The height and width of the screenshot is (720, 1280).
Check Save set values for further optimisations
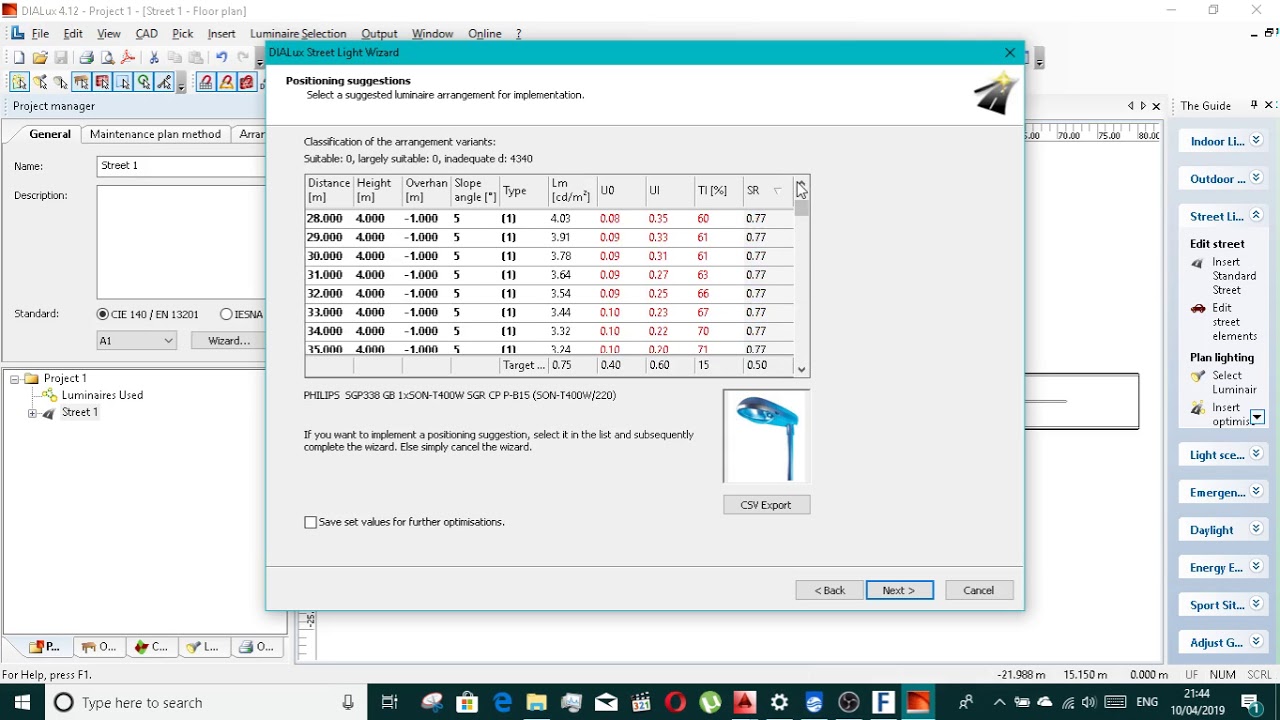tap(311, 522)
